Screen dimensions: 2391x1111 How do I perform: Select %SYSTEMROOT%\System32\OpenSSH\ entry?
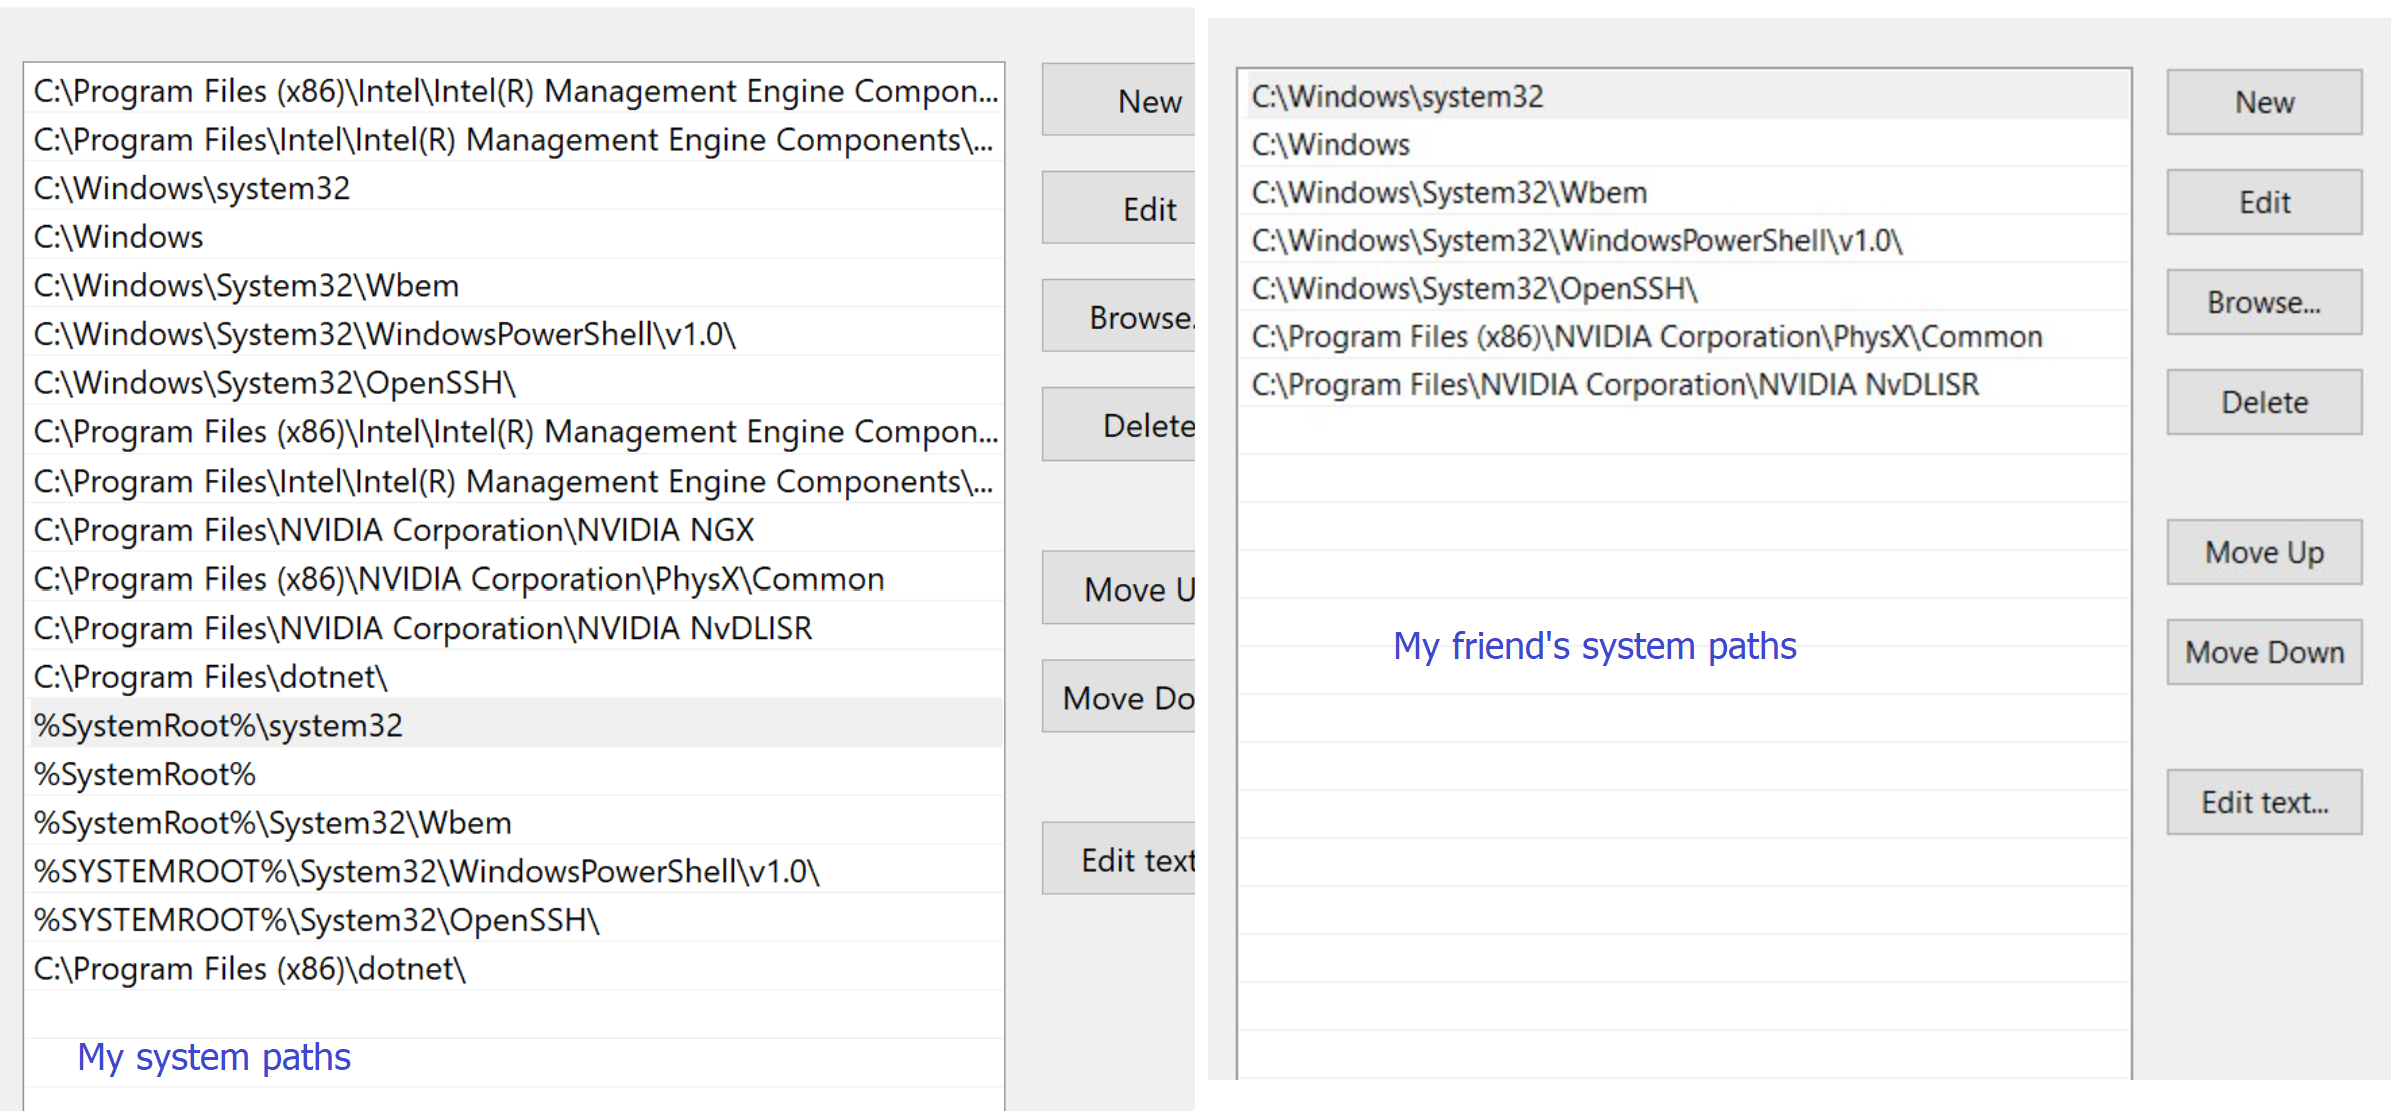316,920
